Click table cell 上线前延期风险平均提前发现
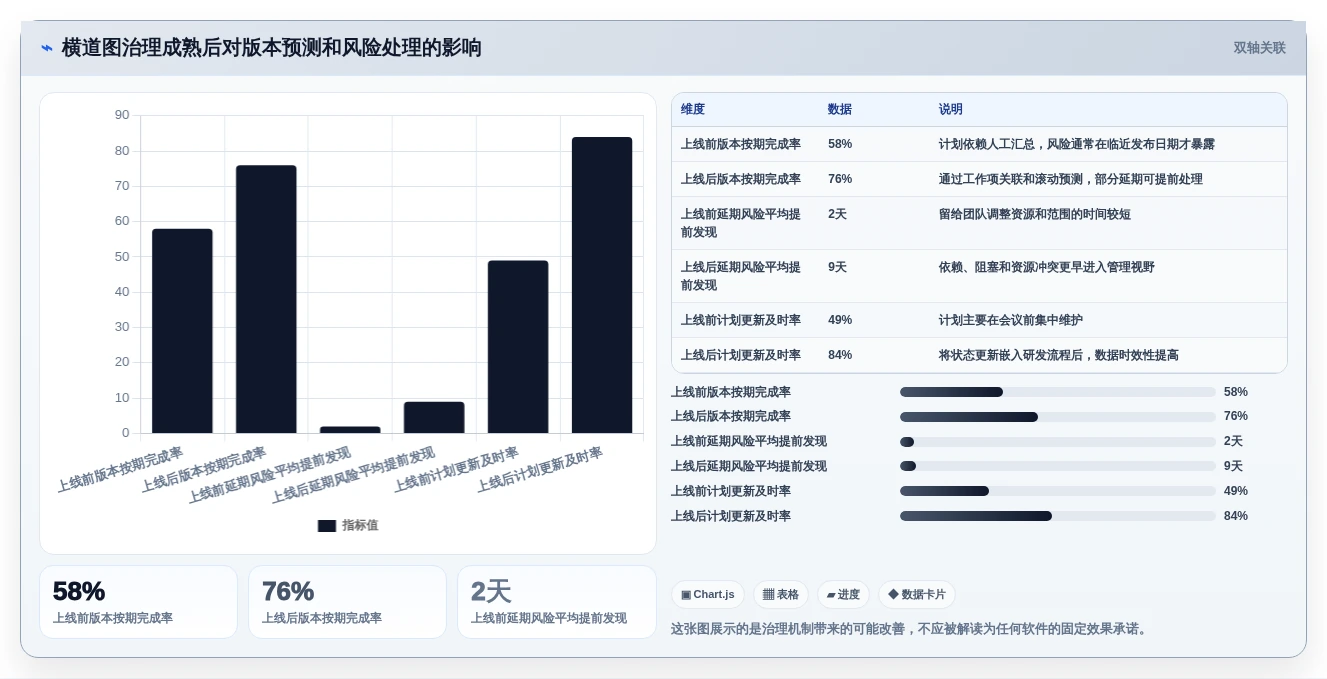This screenshot has width=1327, height=679. [x=741, y=223]
